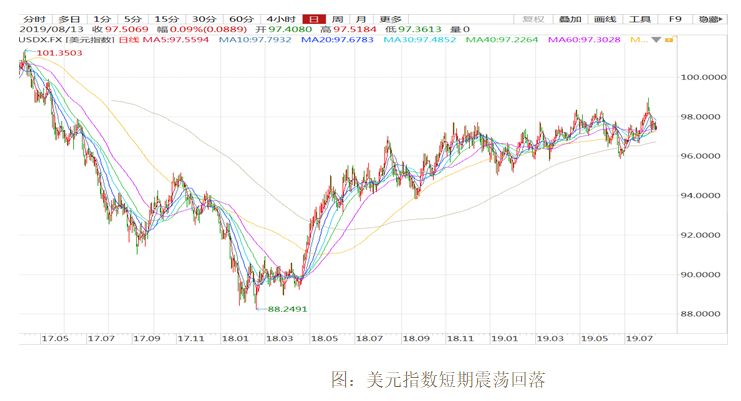Screen dimensions: 741x401
Task: Switch to the 月 monthly chart
Action: pos(361,19)
